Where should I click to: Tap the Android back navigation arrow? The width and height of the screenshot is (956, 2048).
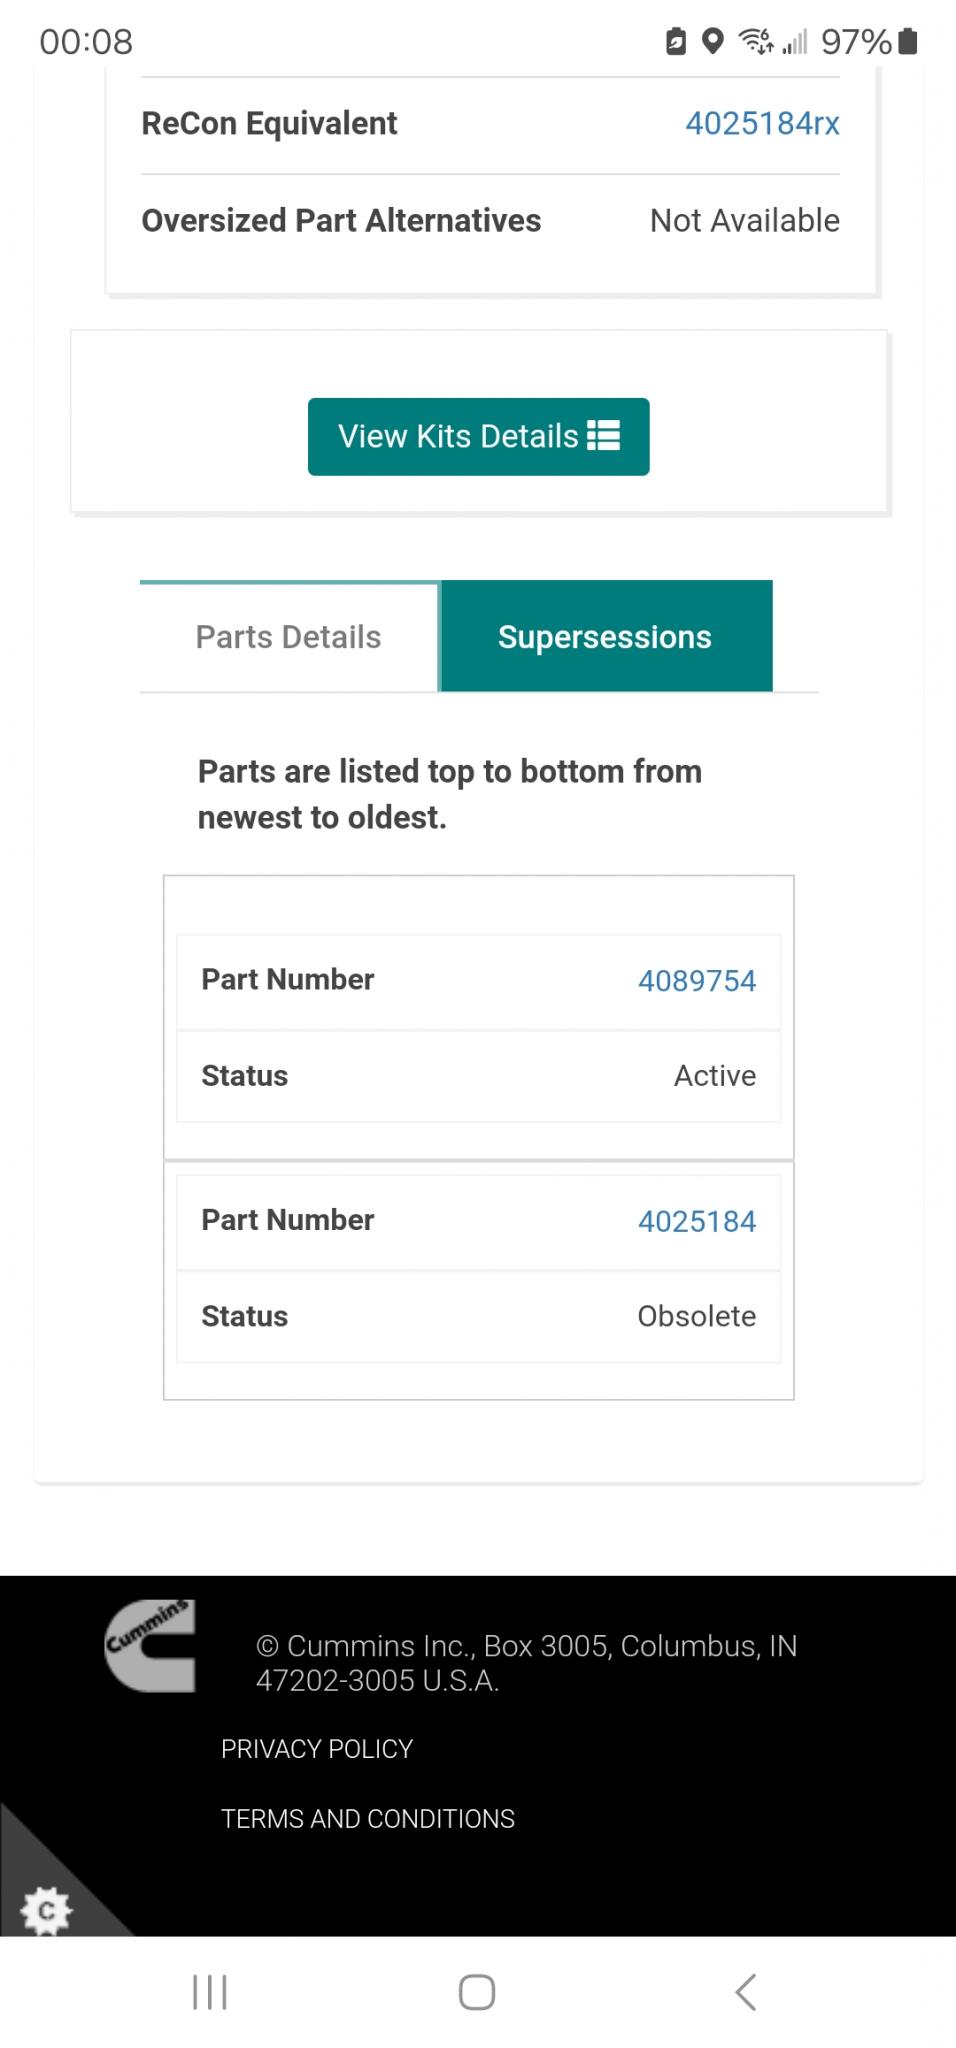point(745,1992)
